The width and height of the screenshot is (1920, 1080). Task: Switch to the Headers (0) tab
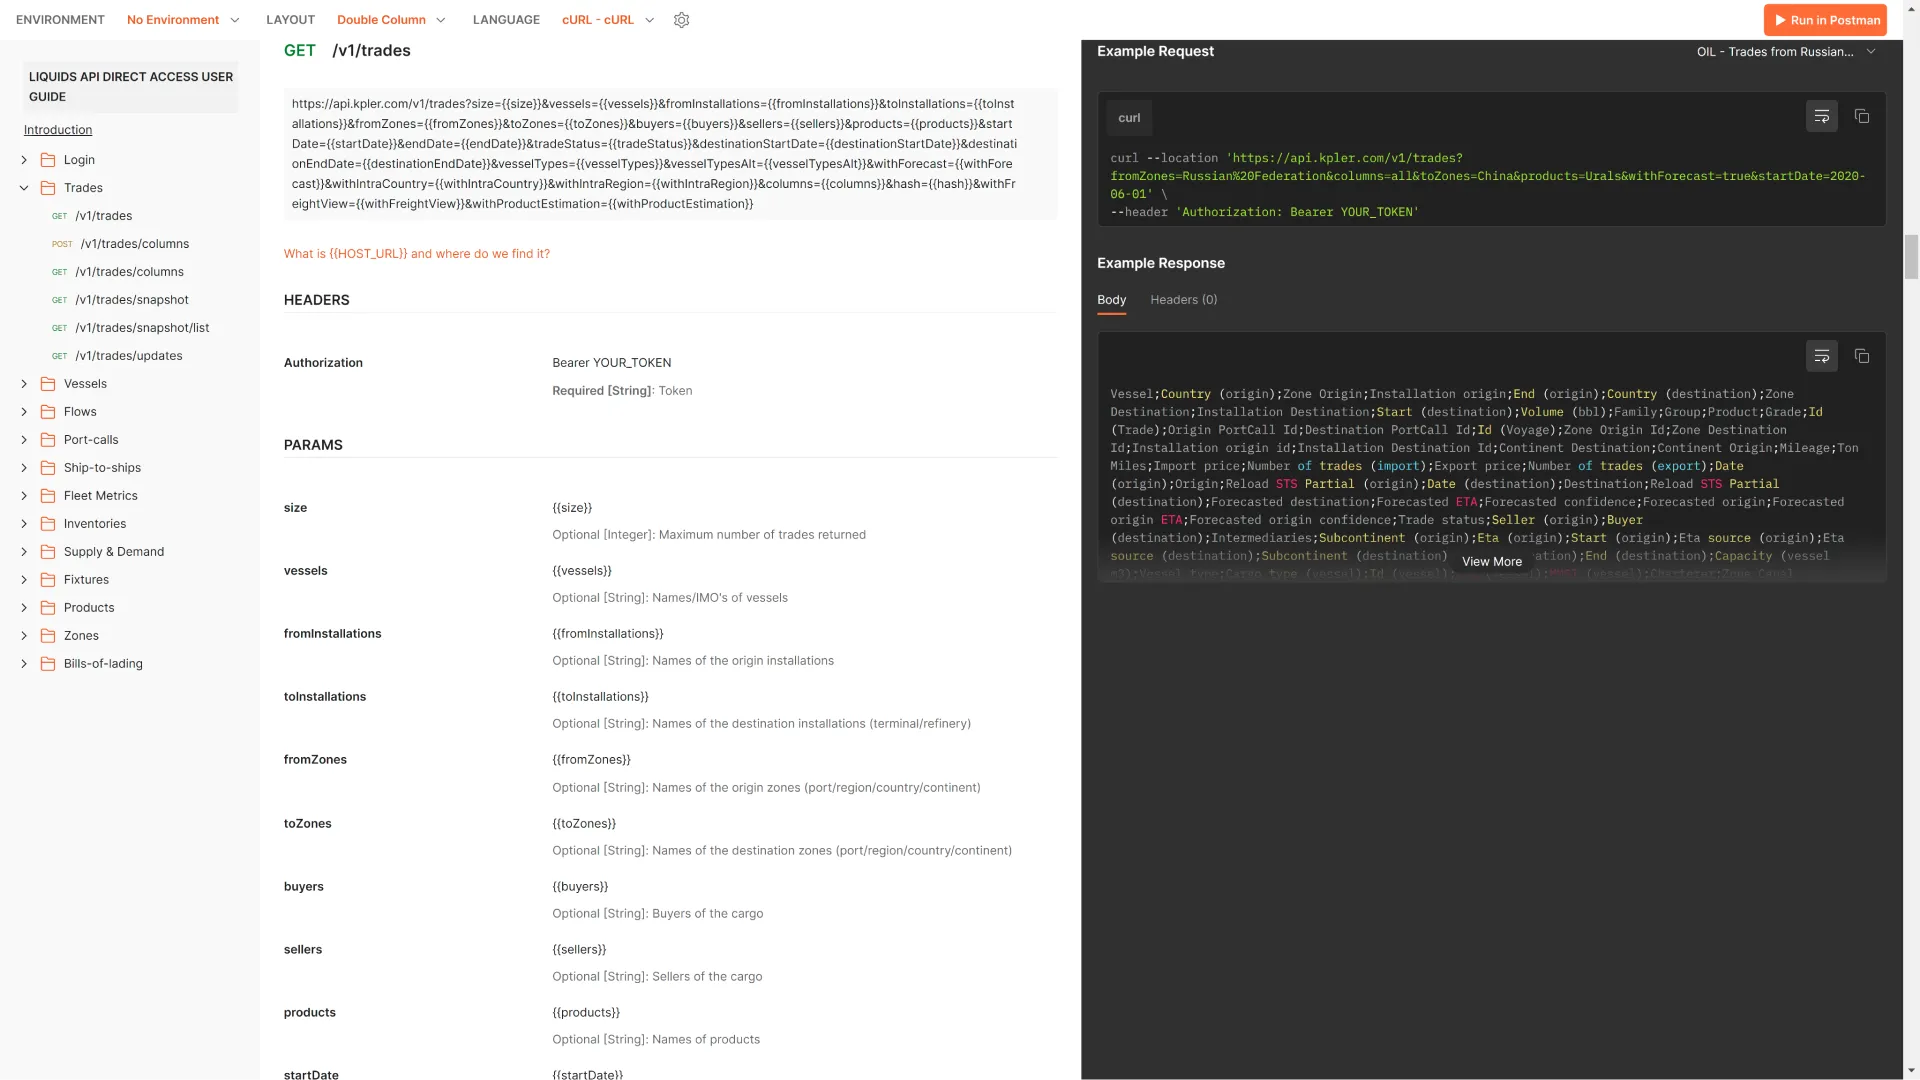(x=1183, y=300)
